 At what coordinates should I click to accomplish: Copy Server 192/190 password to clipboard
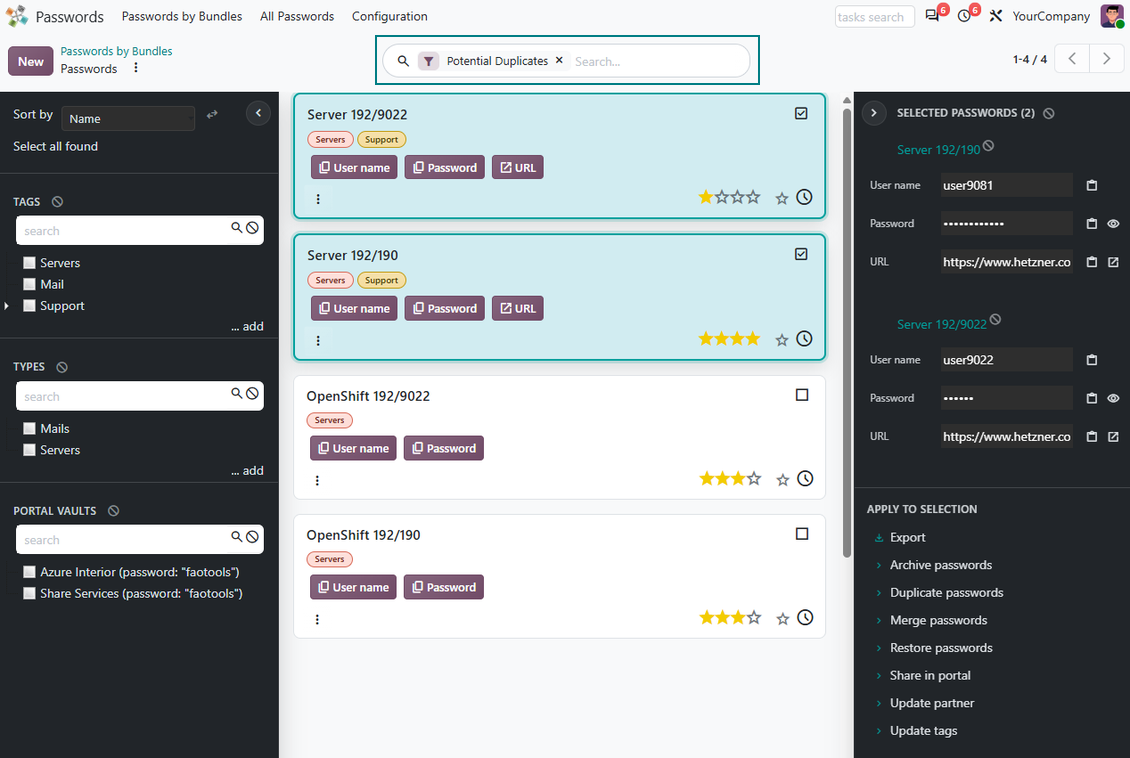[x=1092, y=223]
